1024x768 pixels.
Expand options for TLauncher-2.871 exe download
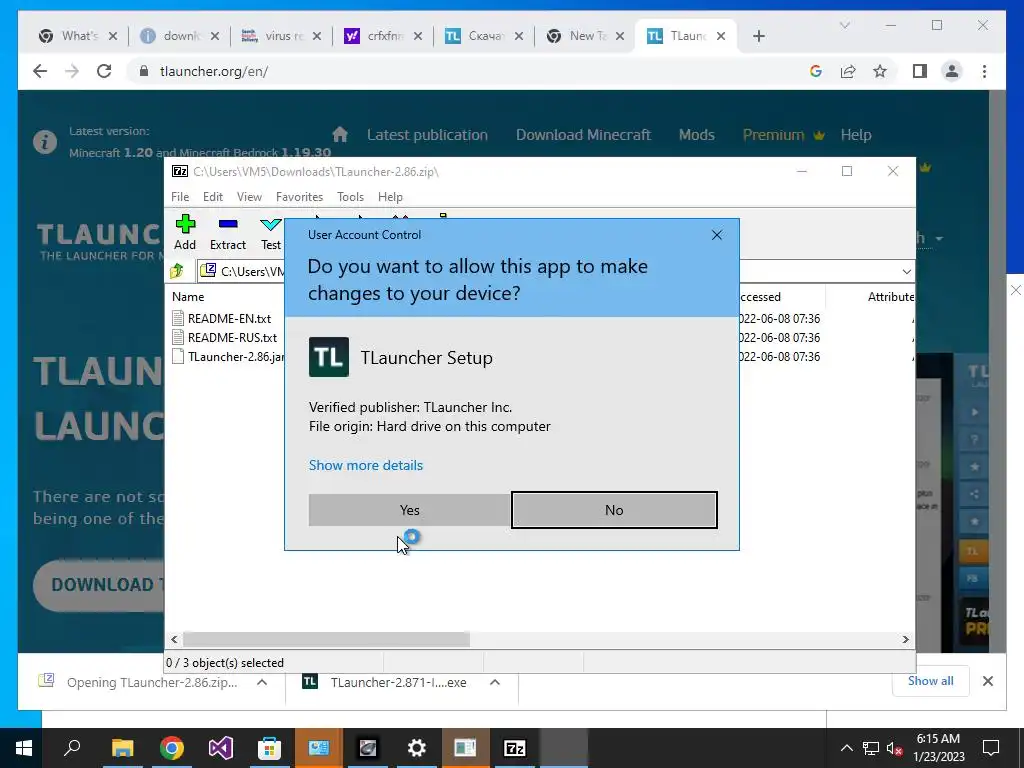coord(495,682)
